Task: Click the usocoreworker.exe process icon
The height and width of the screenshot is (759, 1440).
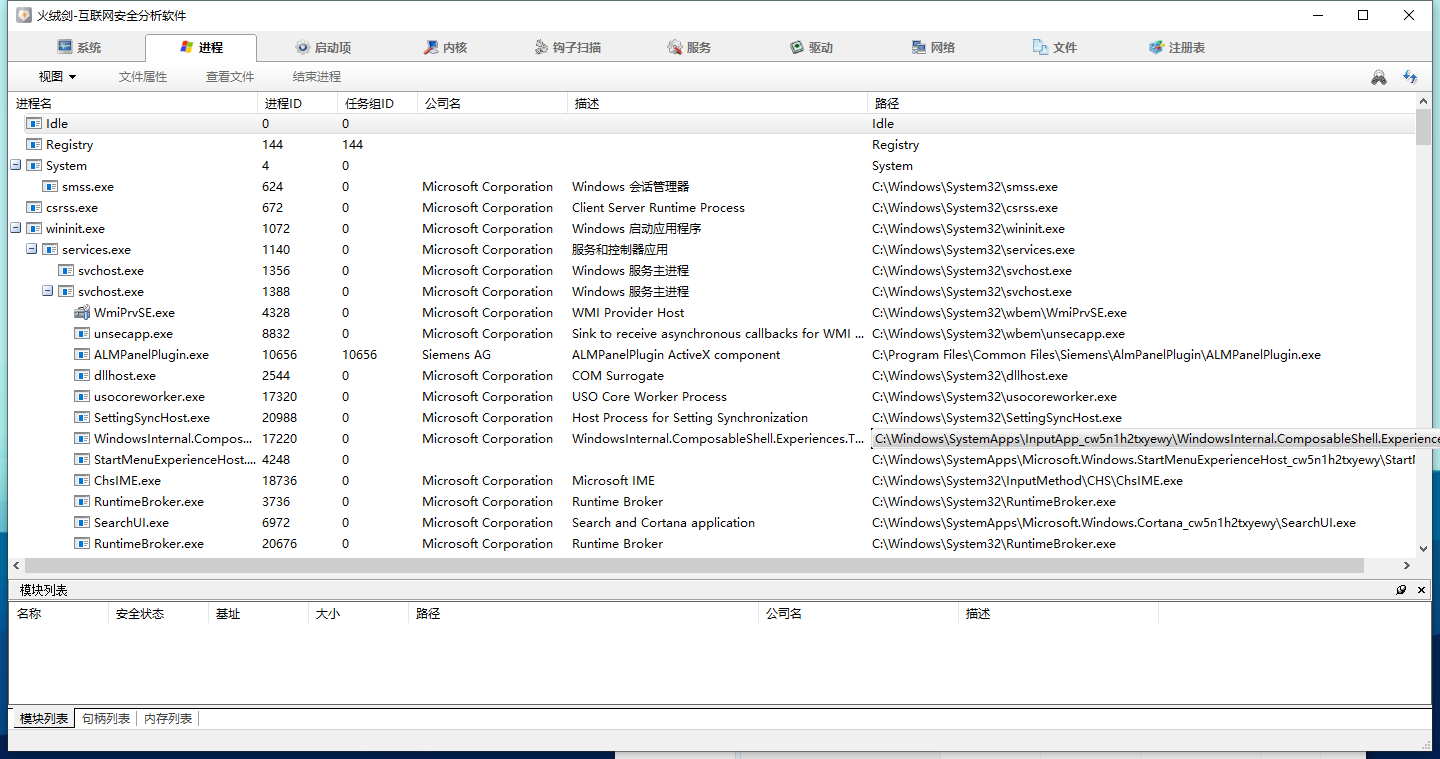Action: [x=82, y=397]
